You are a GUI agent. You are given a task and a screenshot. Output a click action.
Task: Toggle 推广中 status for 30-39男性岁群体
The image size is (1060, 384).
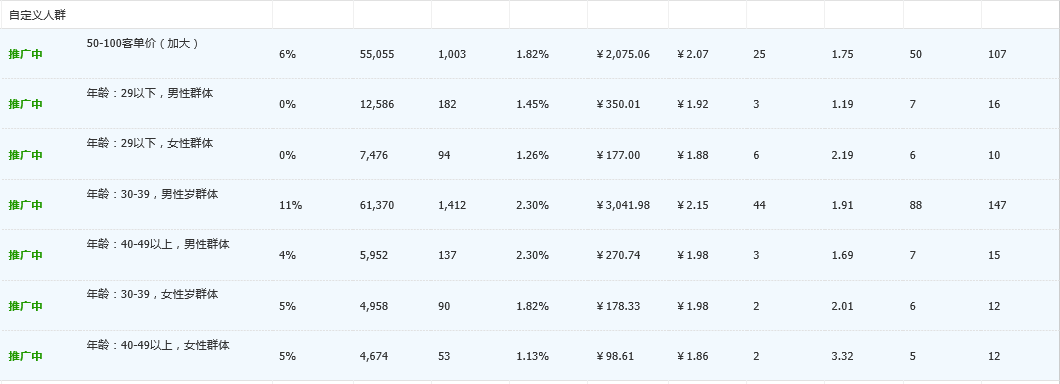(x=25, y=205)
